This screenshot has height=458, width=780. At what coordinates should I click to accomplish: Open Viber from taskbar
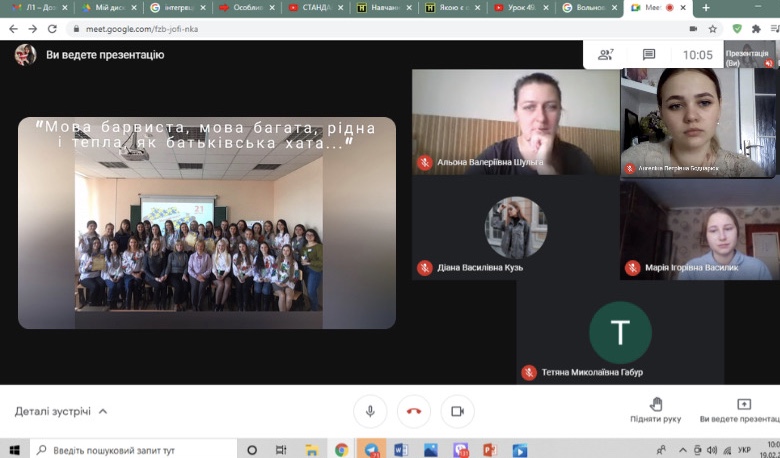point(460,450)
